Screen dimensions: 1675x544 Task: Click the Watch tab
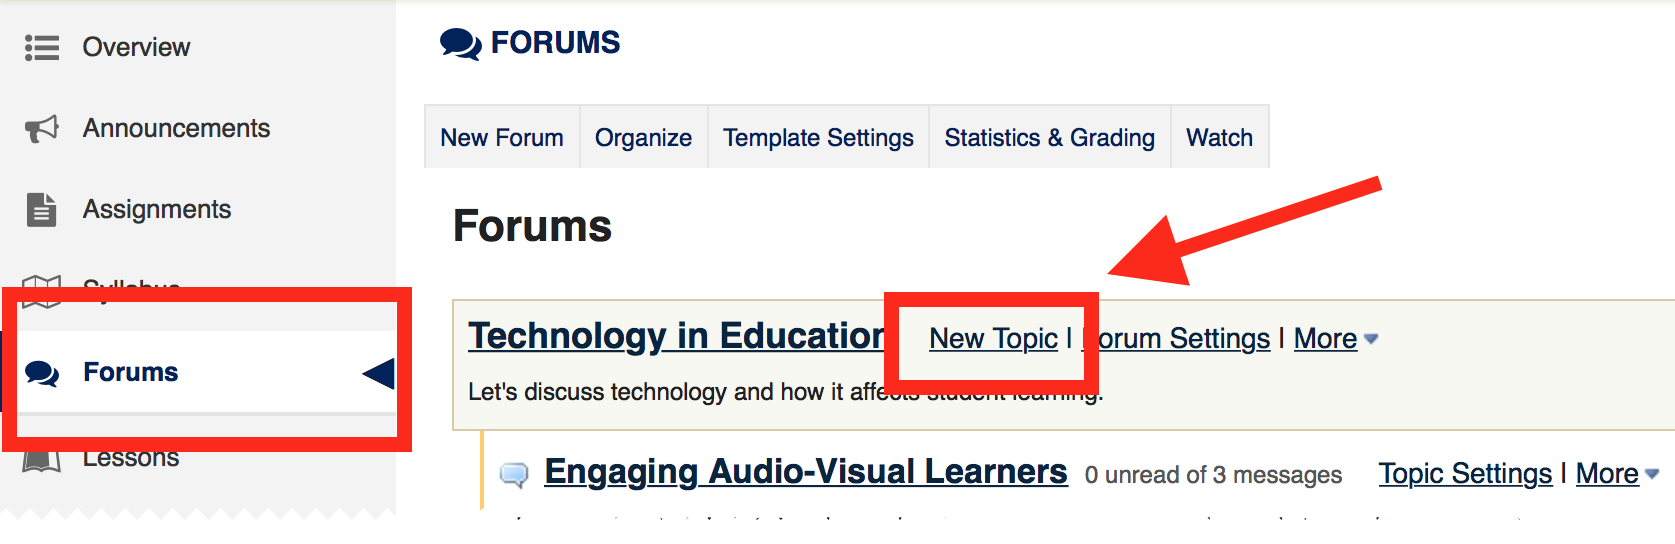(1219, 138)
